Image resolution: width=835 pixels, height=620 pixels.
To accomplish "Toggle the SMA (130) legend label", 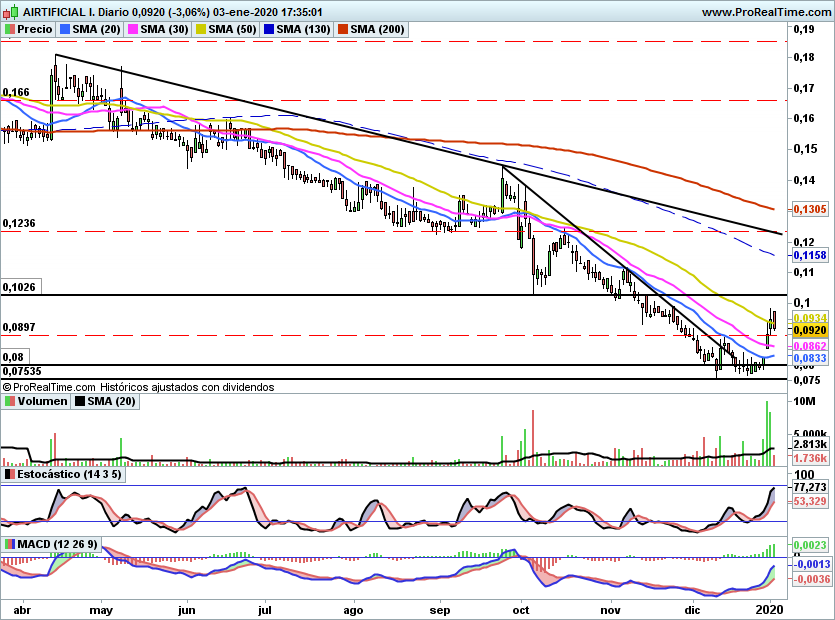I will tap(300, 30).
